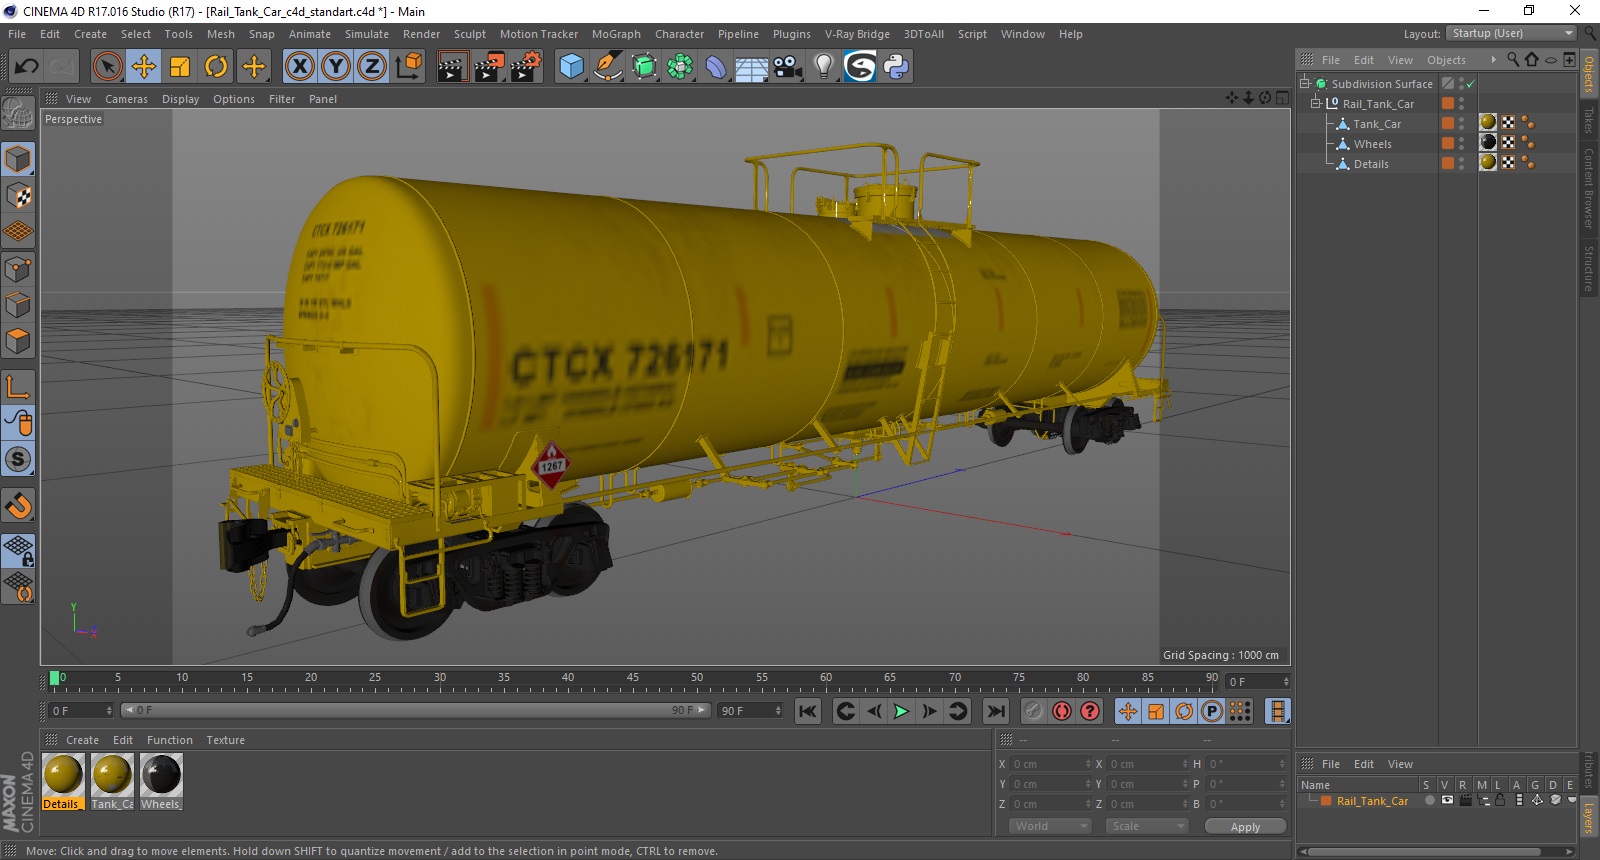Select the Tank_Car material swatch
This screenshot has height=860, width=1600.
tap(112, 775)
